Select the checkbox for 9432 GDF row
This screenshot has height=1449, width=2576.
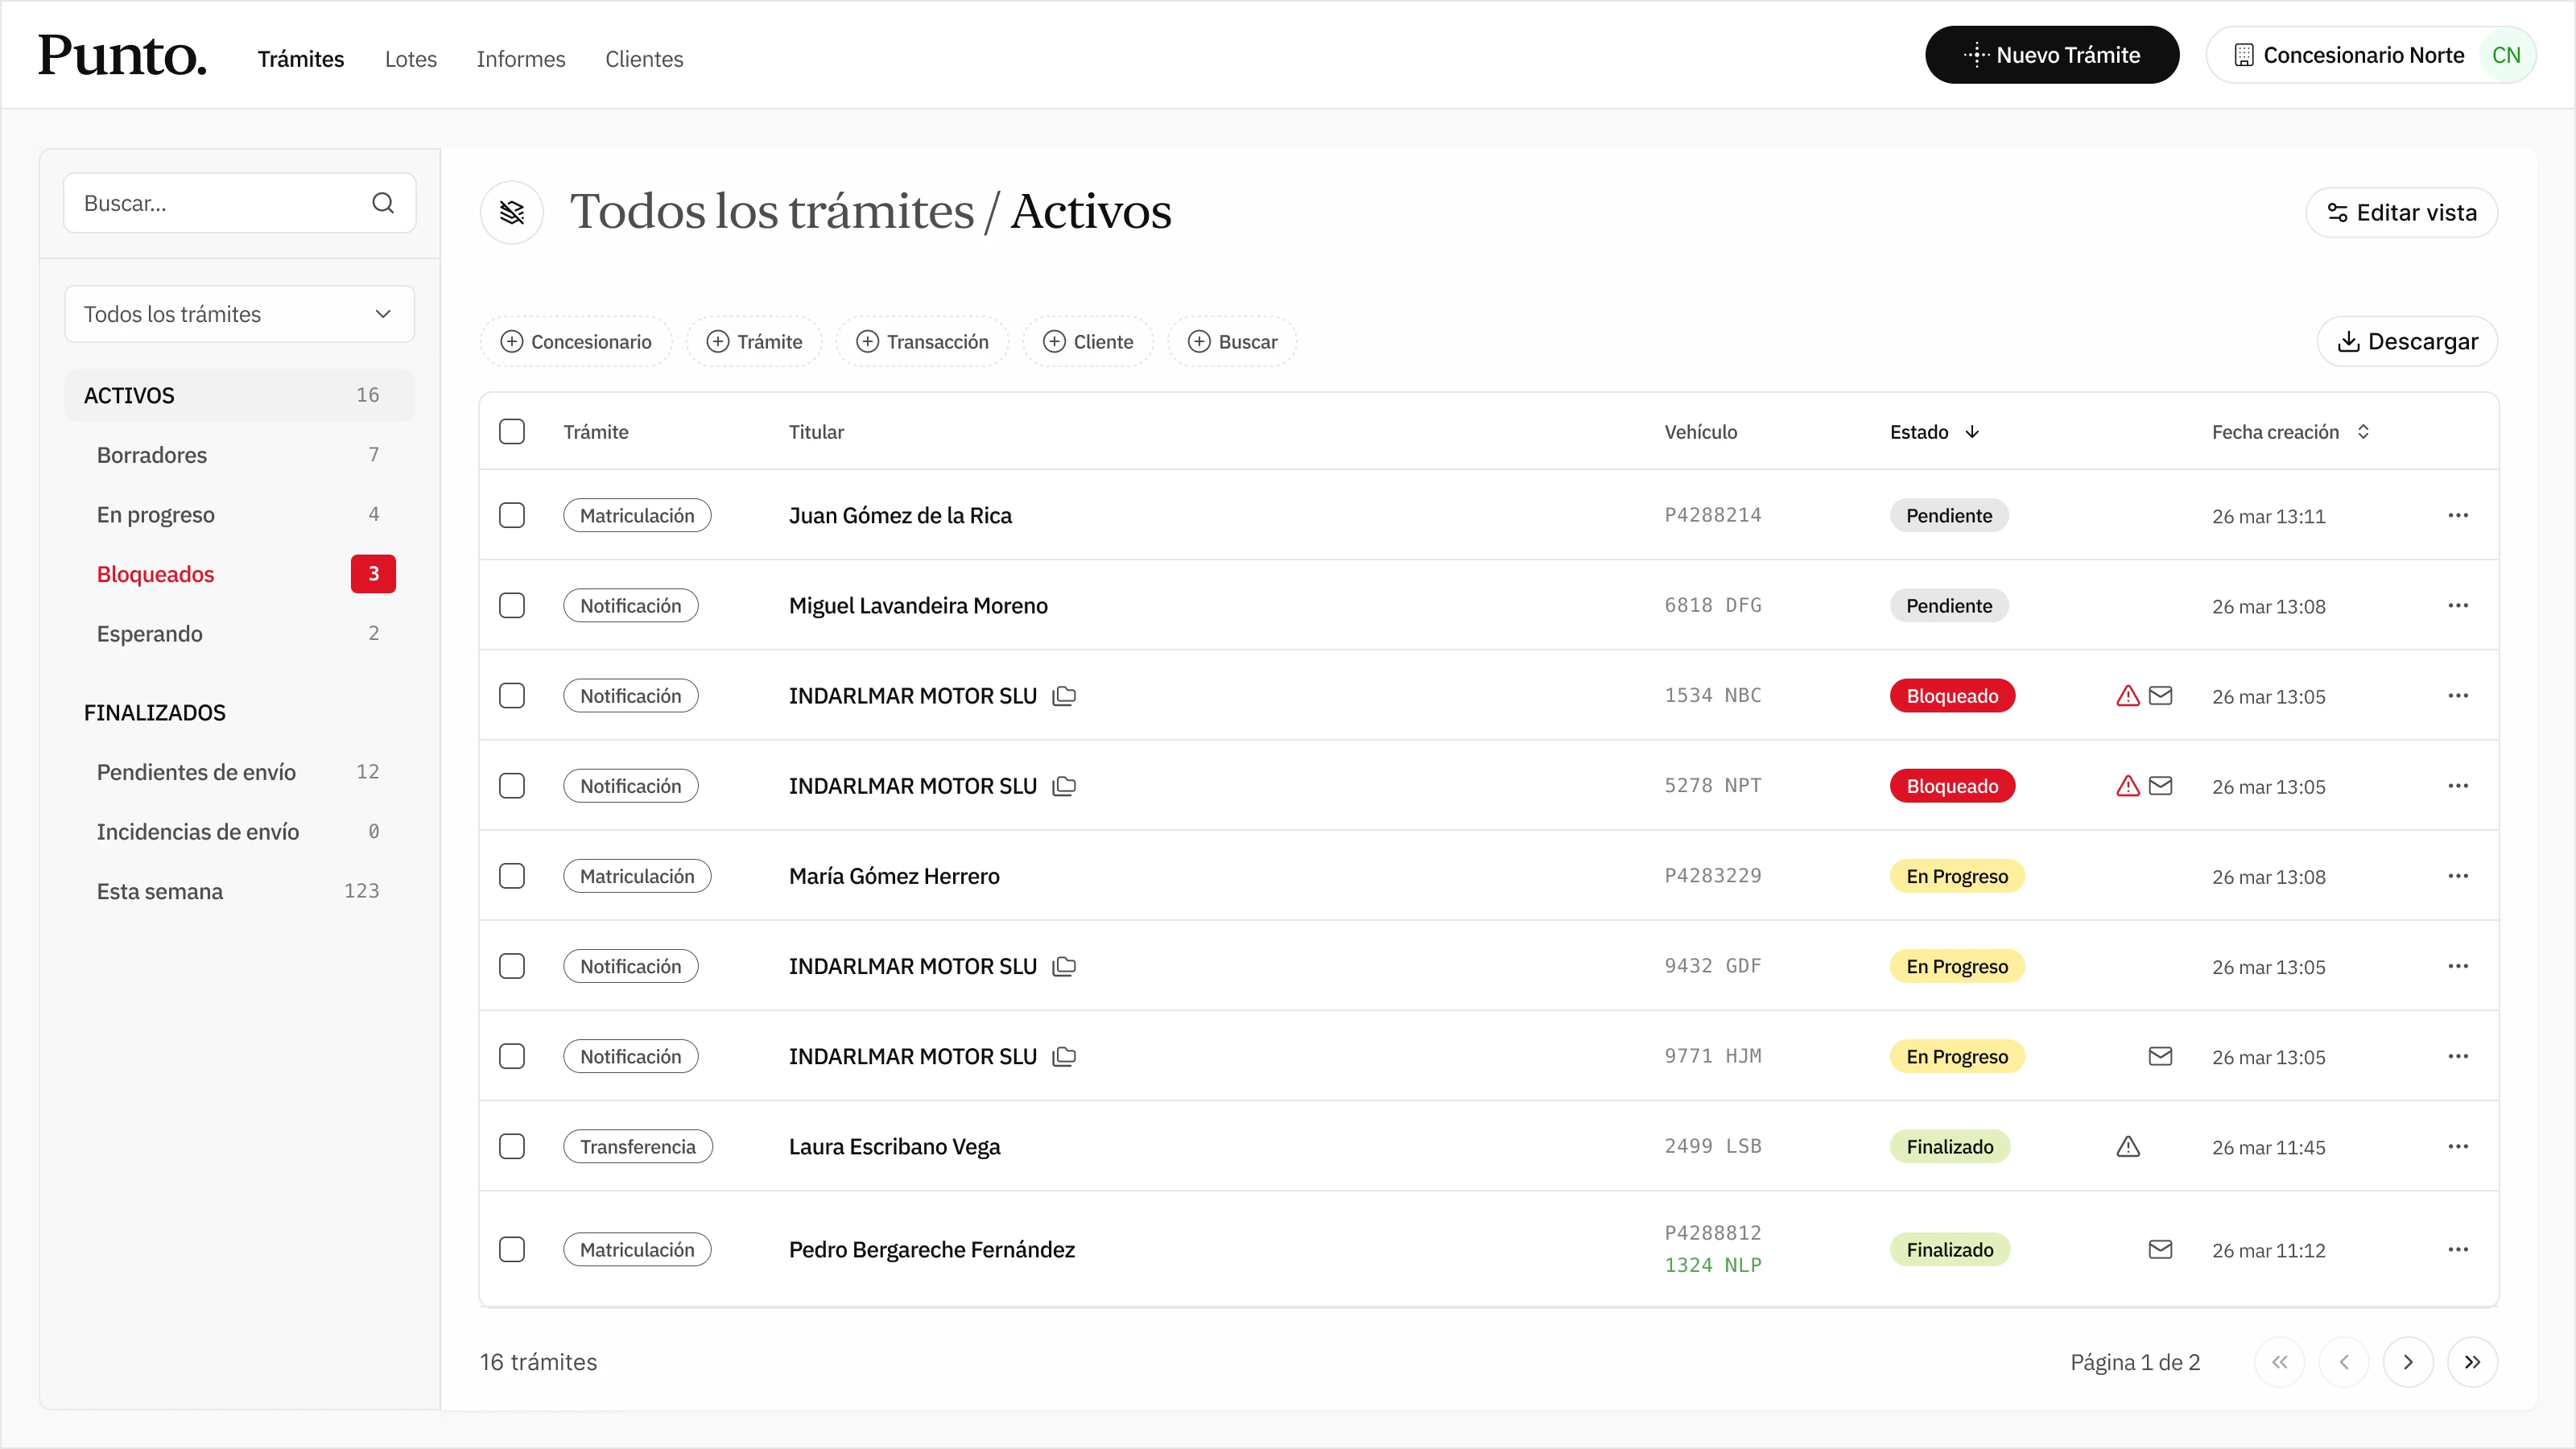[x=512, y=966]
